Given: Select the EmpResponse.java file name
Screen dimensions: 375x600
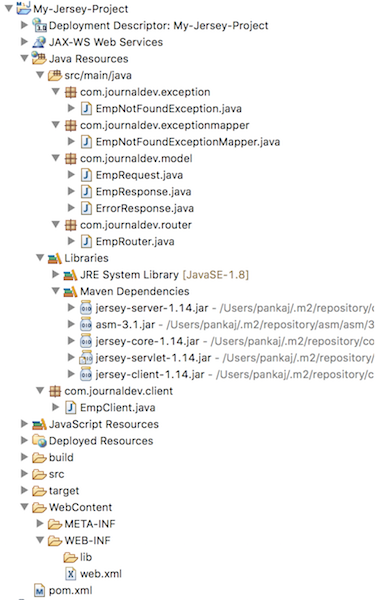Looking at the screenshot, I should point(143,192).
